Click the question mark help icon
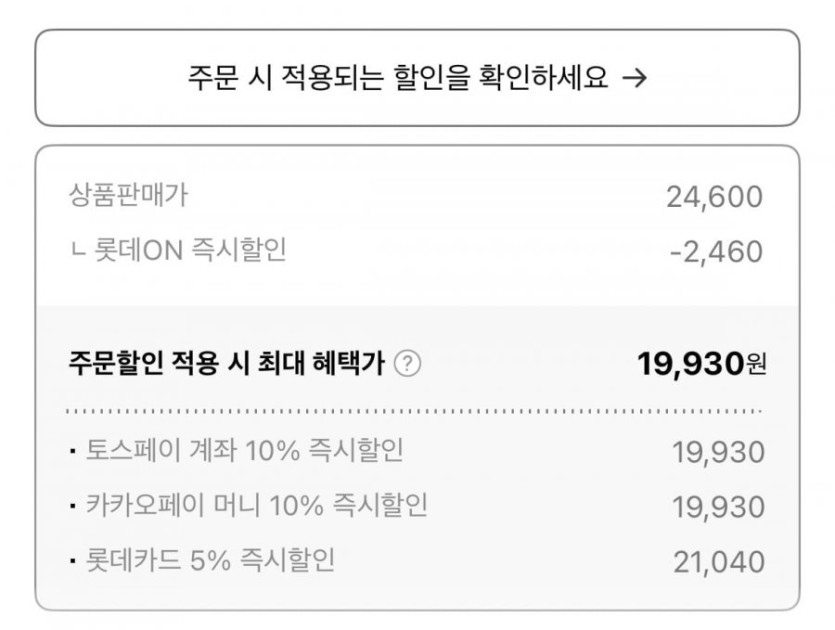Screen dimensions: 835x630 [x=408, y=365]
